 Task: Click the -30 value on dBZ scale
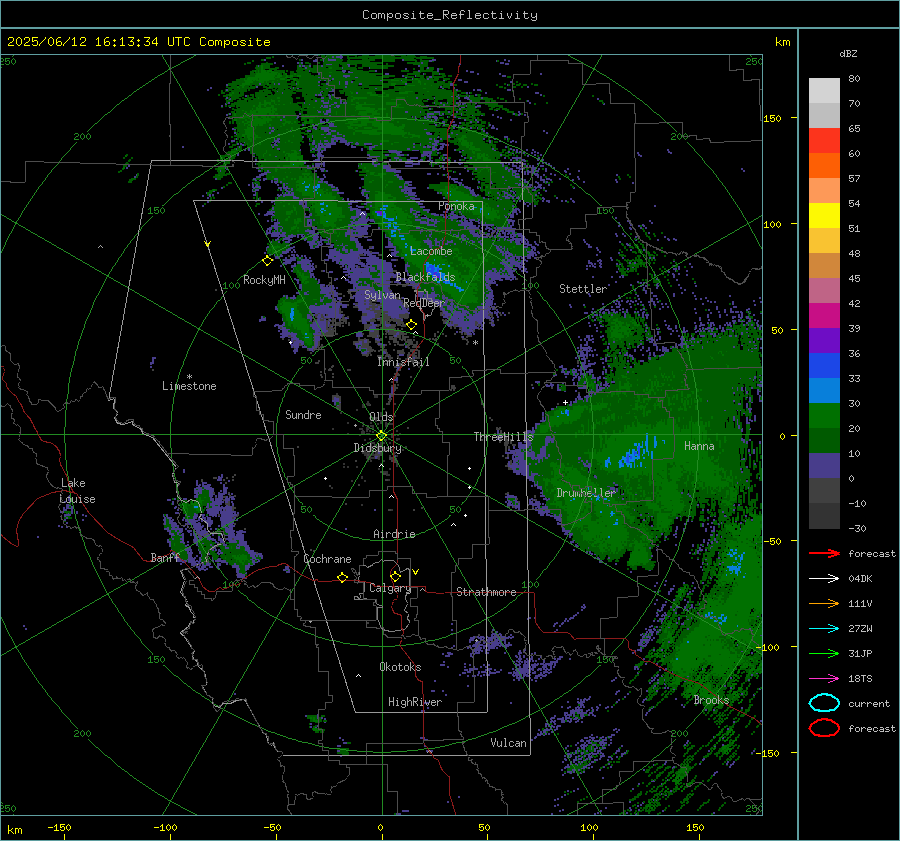857,528
